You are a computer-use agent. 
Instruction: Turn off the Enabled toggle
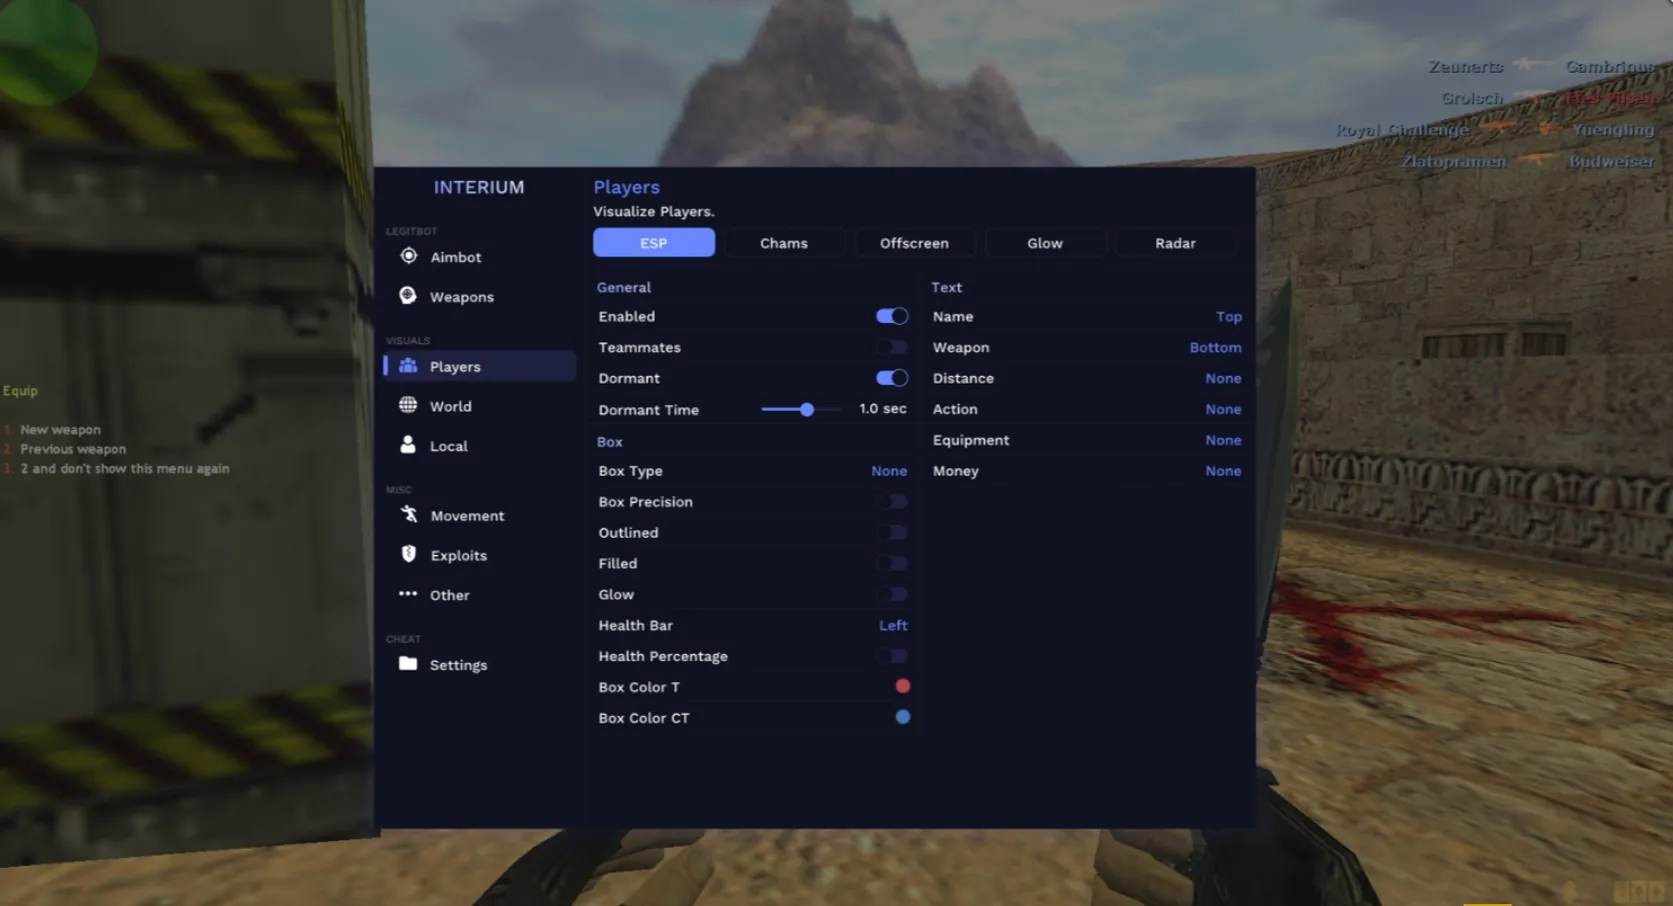point(891,316)
